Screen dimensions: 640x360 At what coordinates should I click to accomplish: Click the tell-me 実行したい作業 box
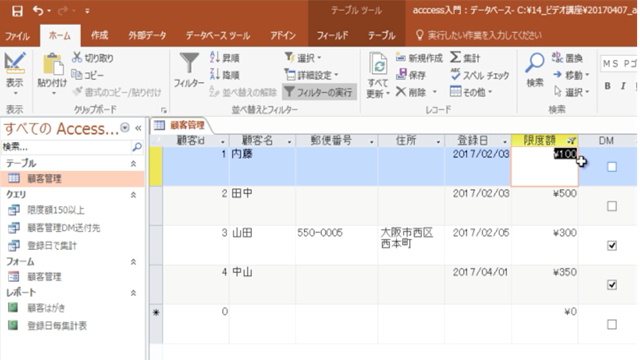[x=479, y=36]
